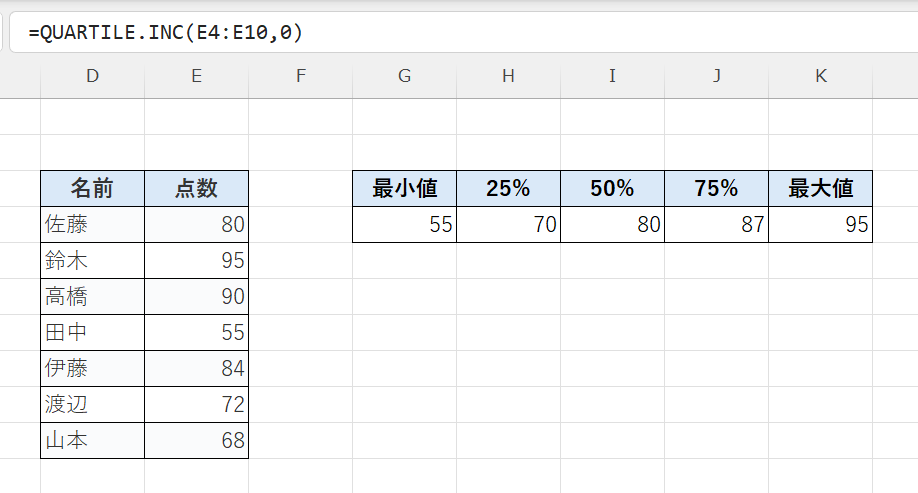The width and height of the screenshot is (918, 493).
Task: Select column K header
Action: point(820,76)
